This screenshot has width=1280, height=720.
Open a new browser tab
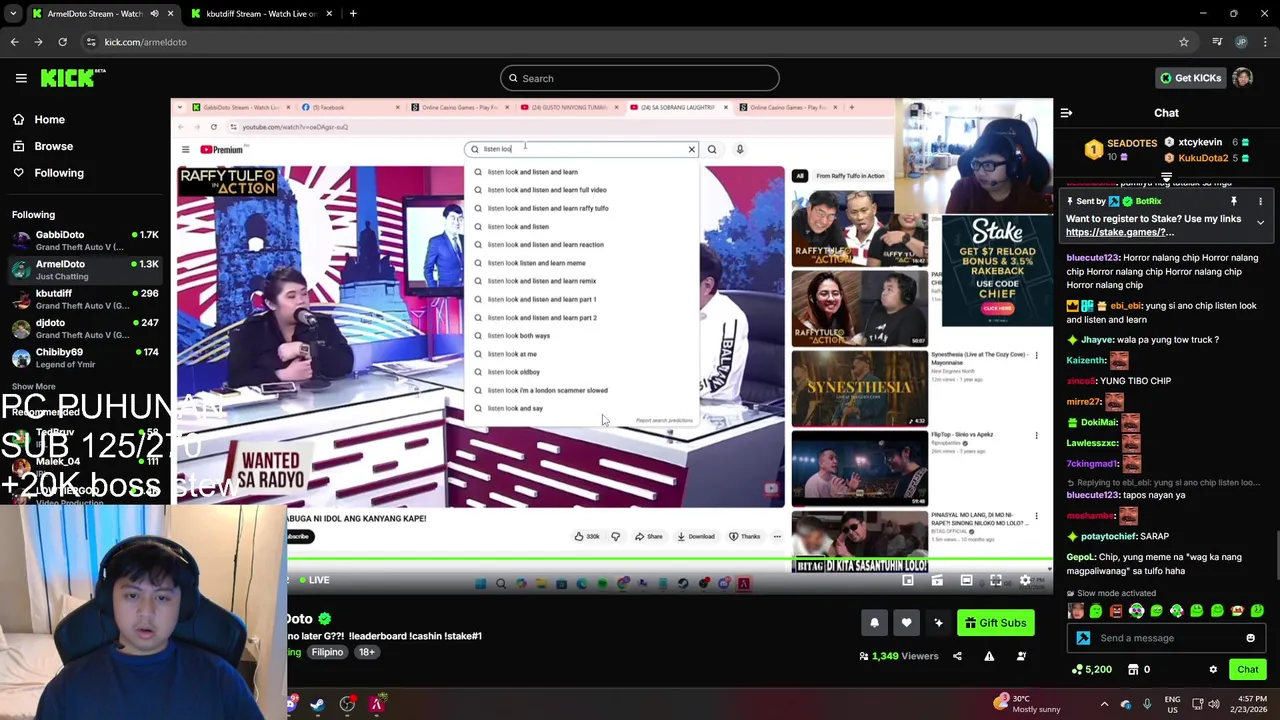(353, 14)
